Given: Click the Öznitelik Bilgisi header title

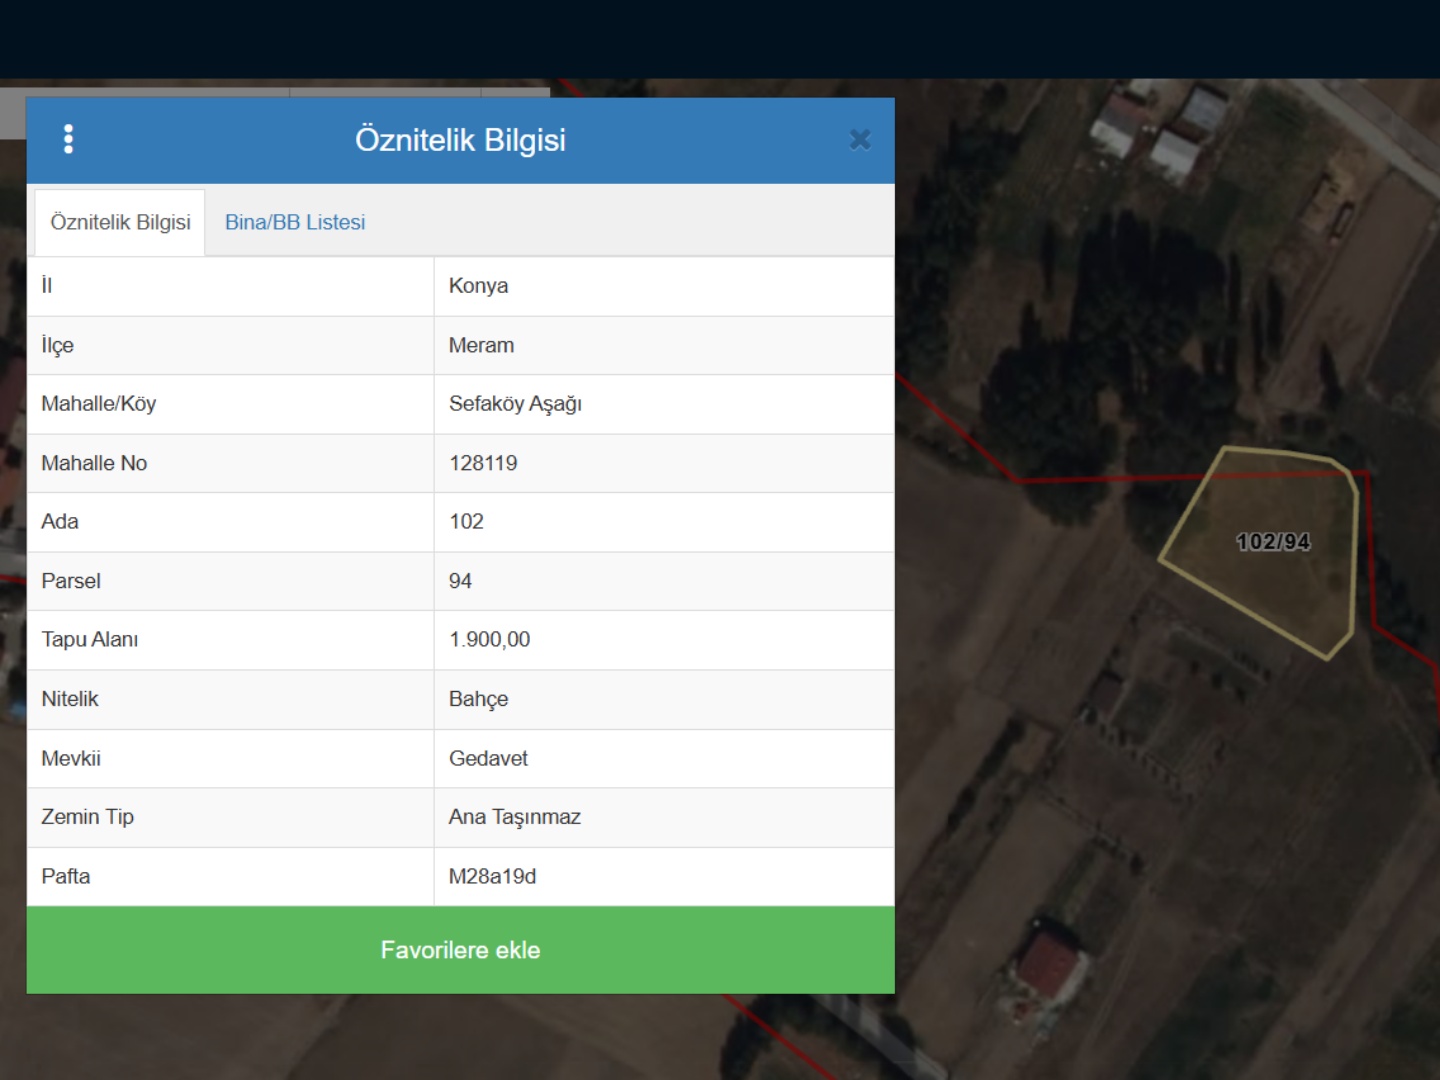Looking at the screenshot, I should click(460, 140).
